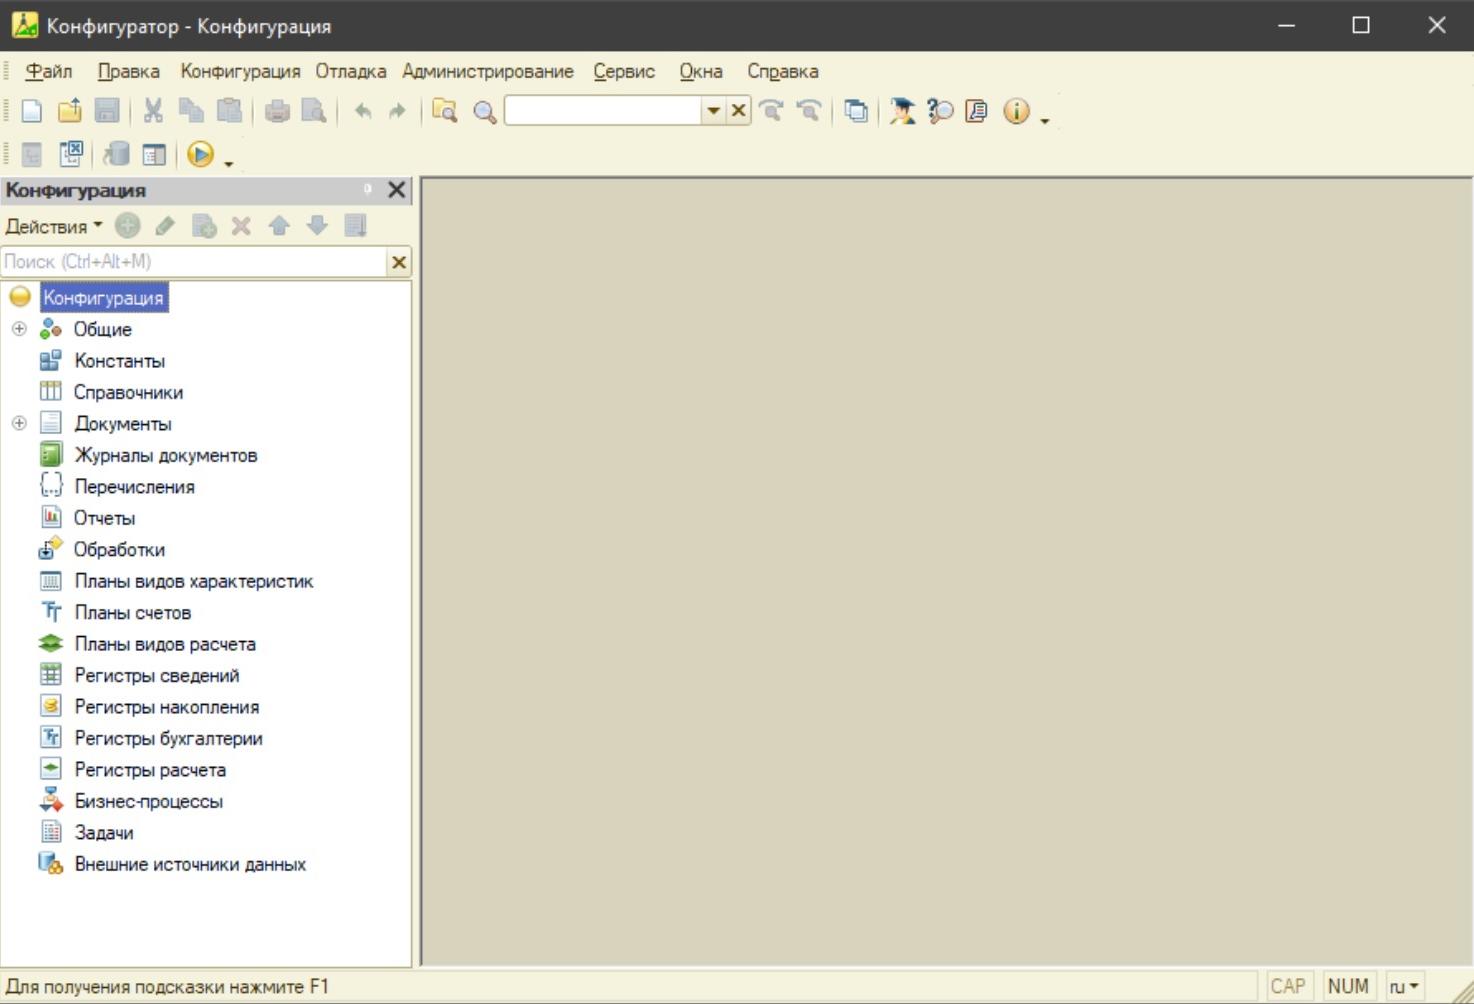Click the Sort list icon in panel
Viewport: 1474px width, 1004px height.
tap(355, 226)
